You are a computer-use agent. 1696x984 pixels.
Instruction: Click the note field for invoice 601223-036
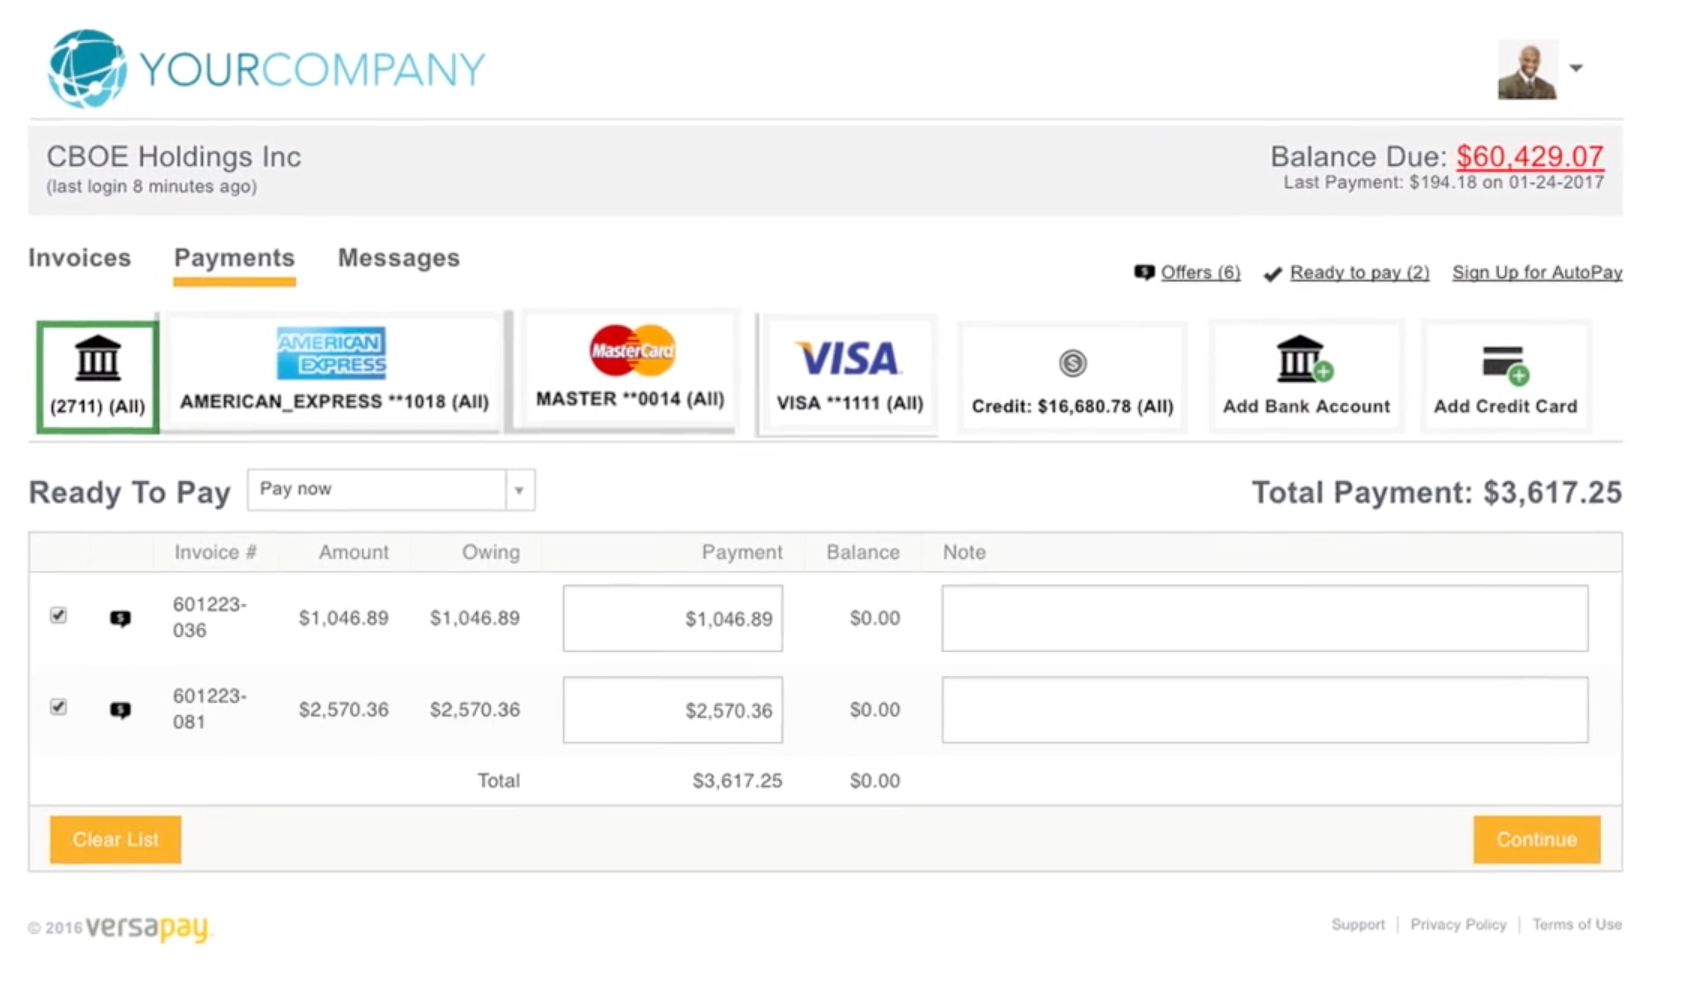(x=1265, y=618)
